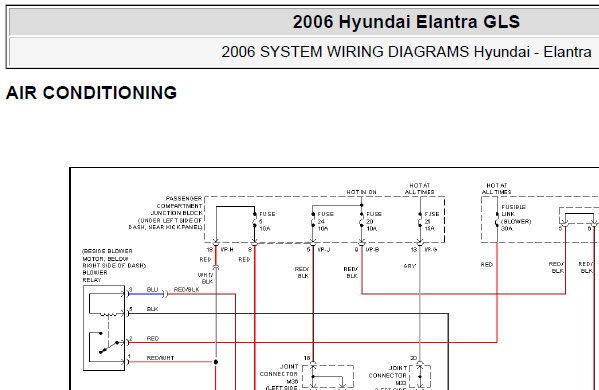The image size is (599, 390).
Task: Select the 'FUSE 6 10A' label
Action: 267,221
